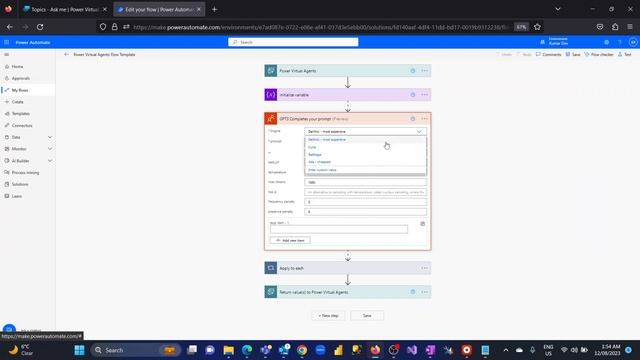
Task: Show info for Initialize variable card
Action: [x=413, y=95]
